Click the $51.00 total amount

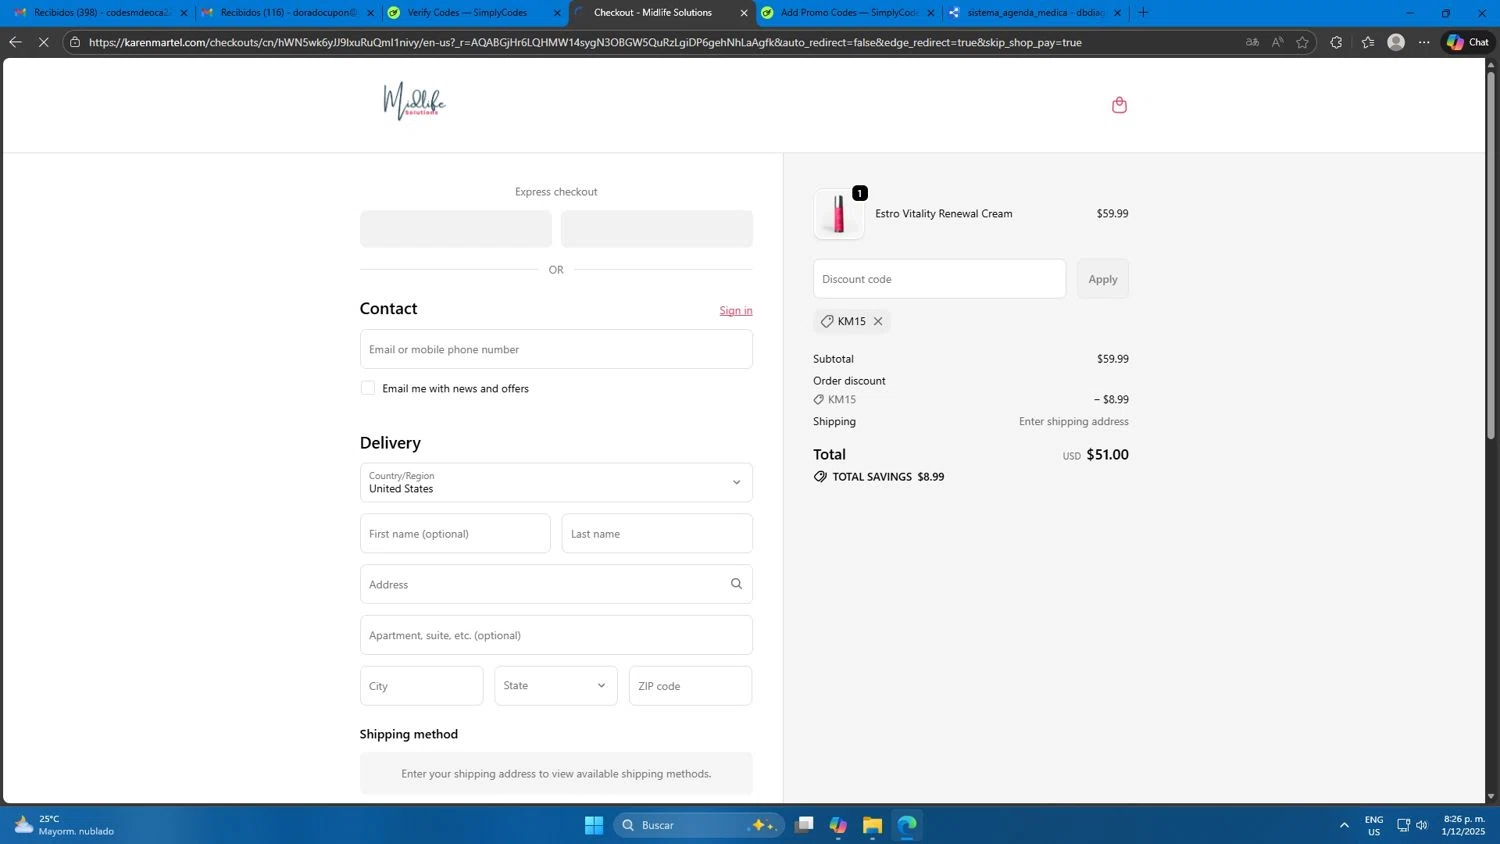point(1107,454)
